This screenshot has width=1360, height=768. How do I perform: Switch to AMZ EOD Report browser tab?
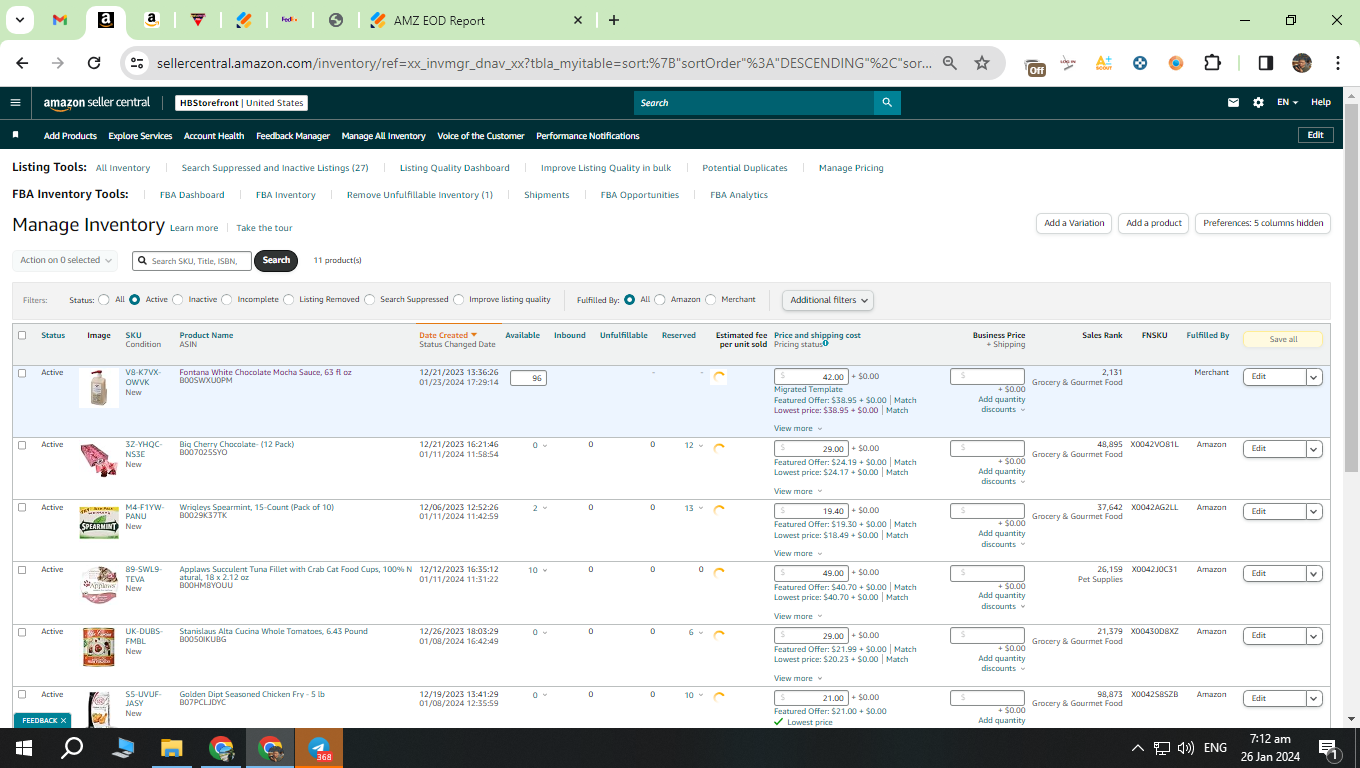(x=476, y=20)
